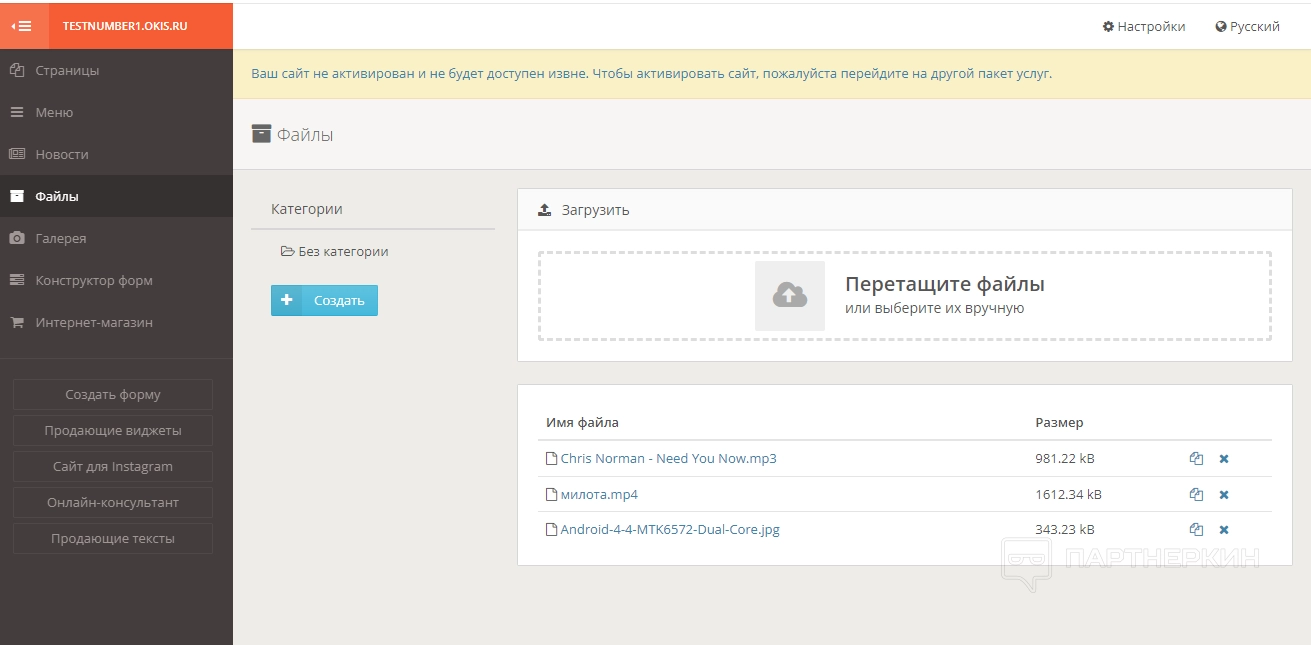Open the Меню section in sidebar
This screenshot has height=645, width=1311.
click(x=116, y=113)
